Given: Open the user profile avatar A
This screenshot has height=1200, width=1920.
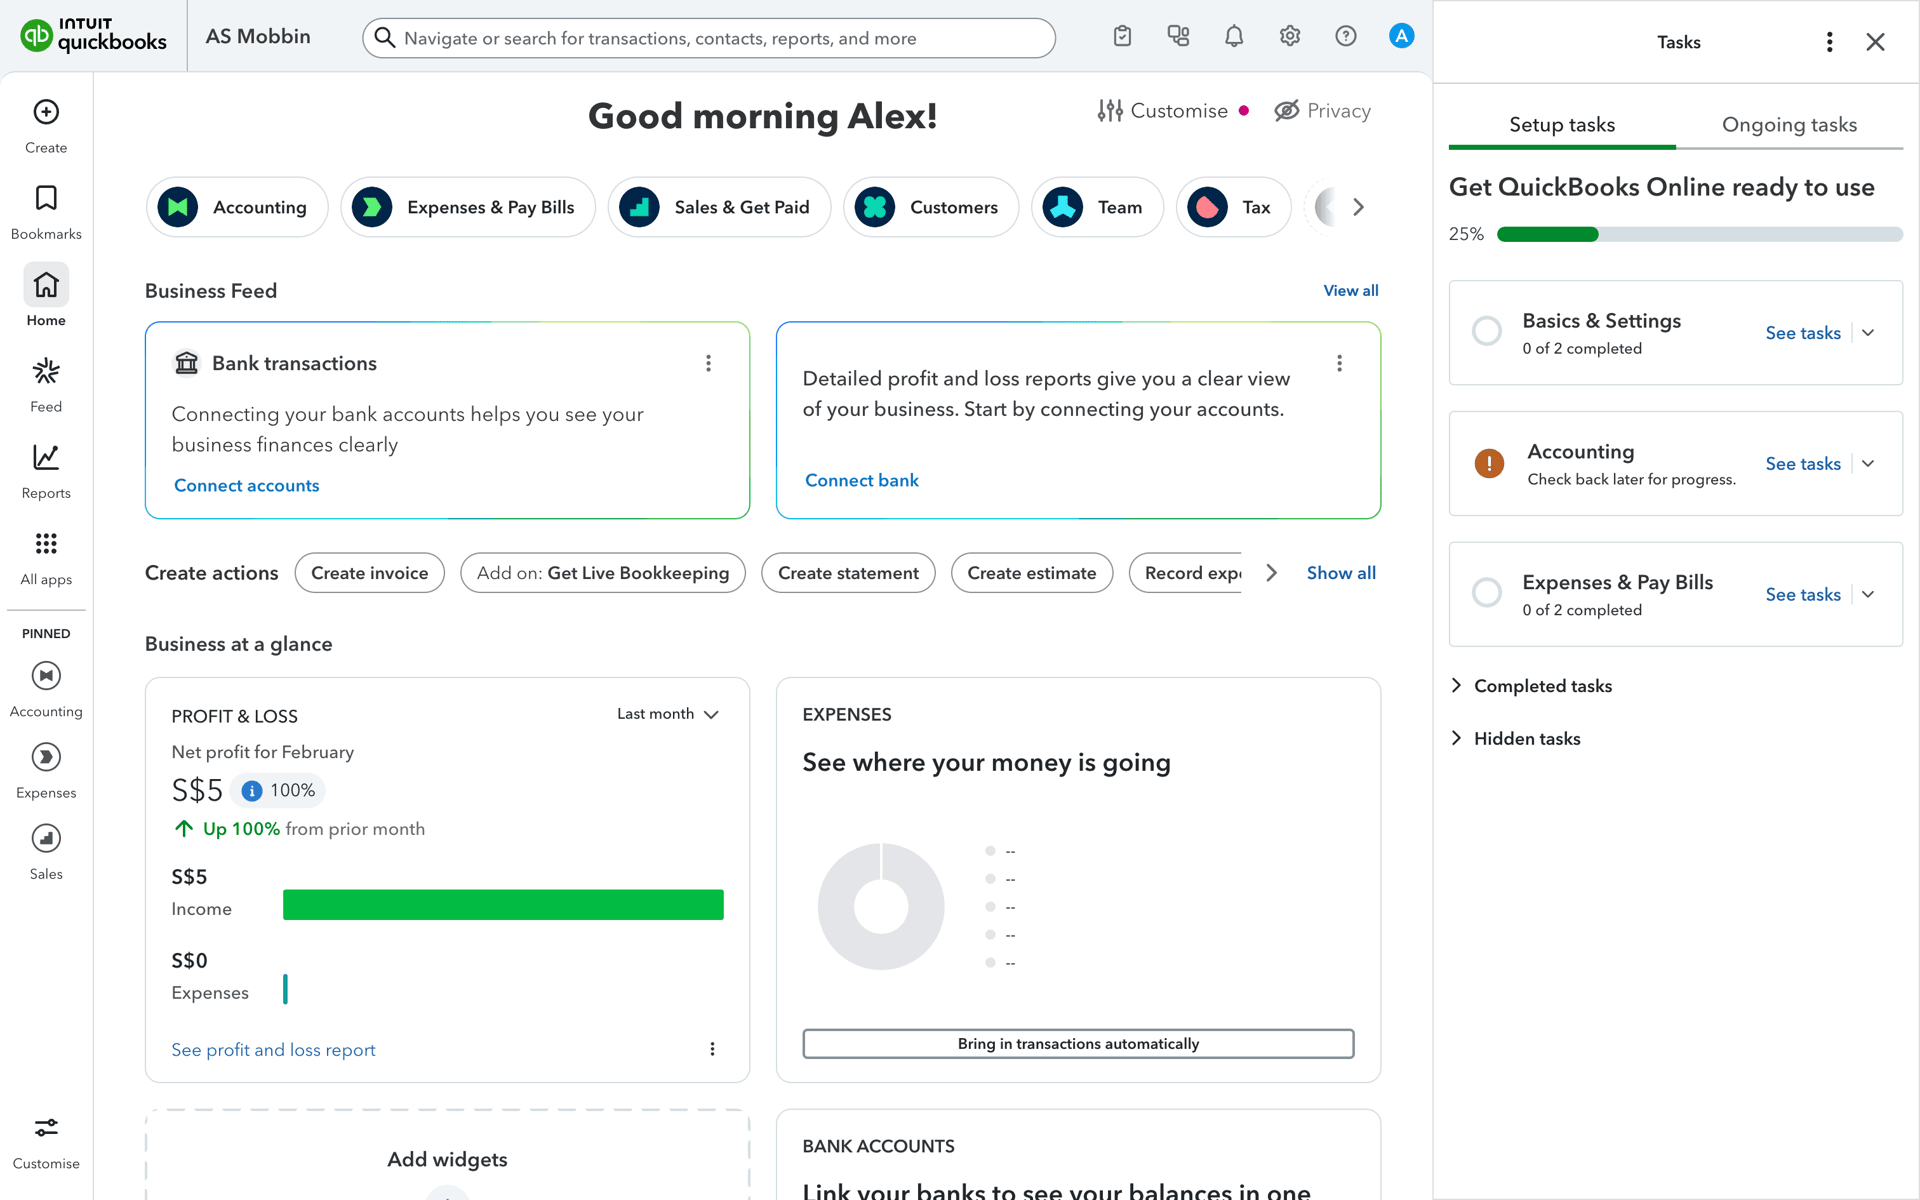Looking at the screenshot, I should pos(1401,36).
